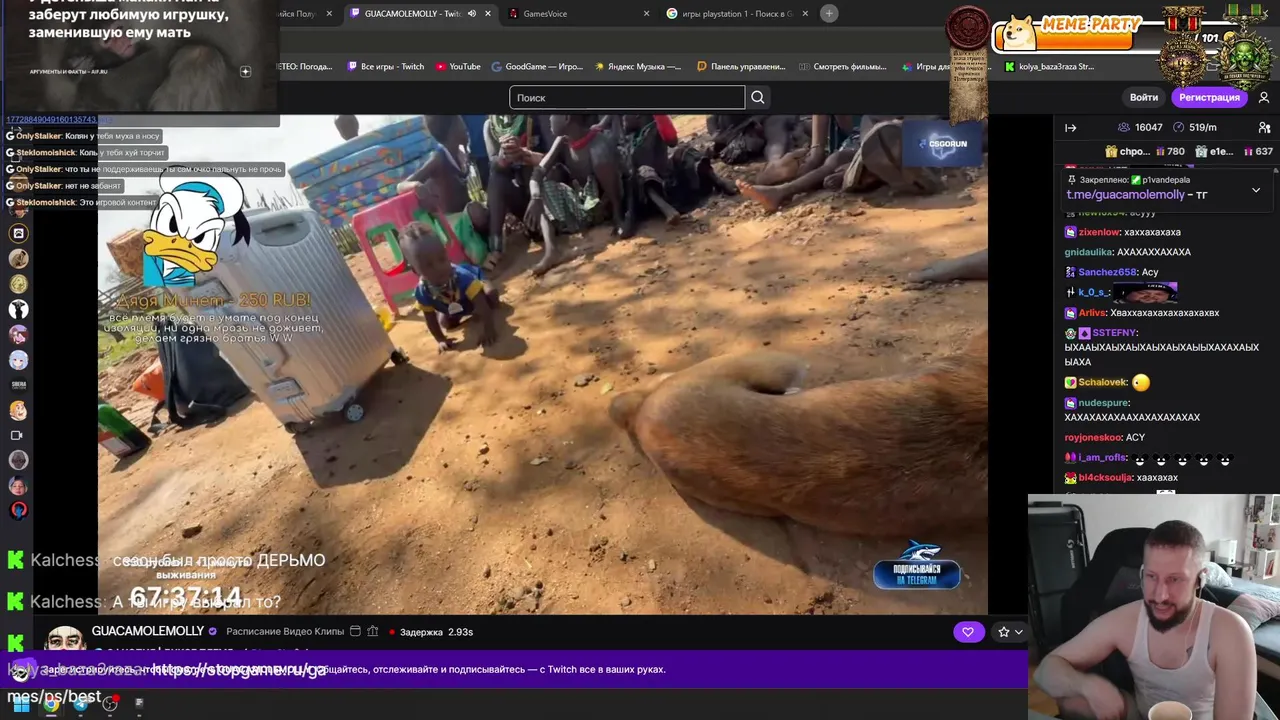The image size is (1280, 720).
Task: Open nudespure's chat username
Action: pos(1104,403)
